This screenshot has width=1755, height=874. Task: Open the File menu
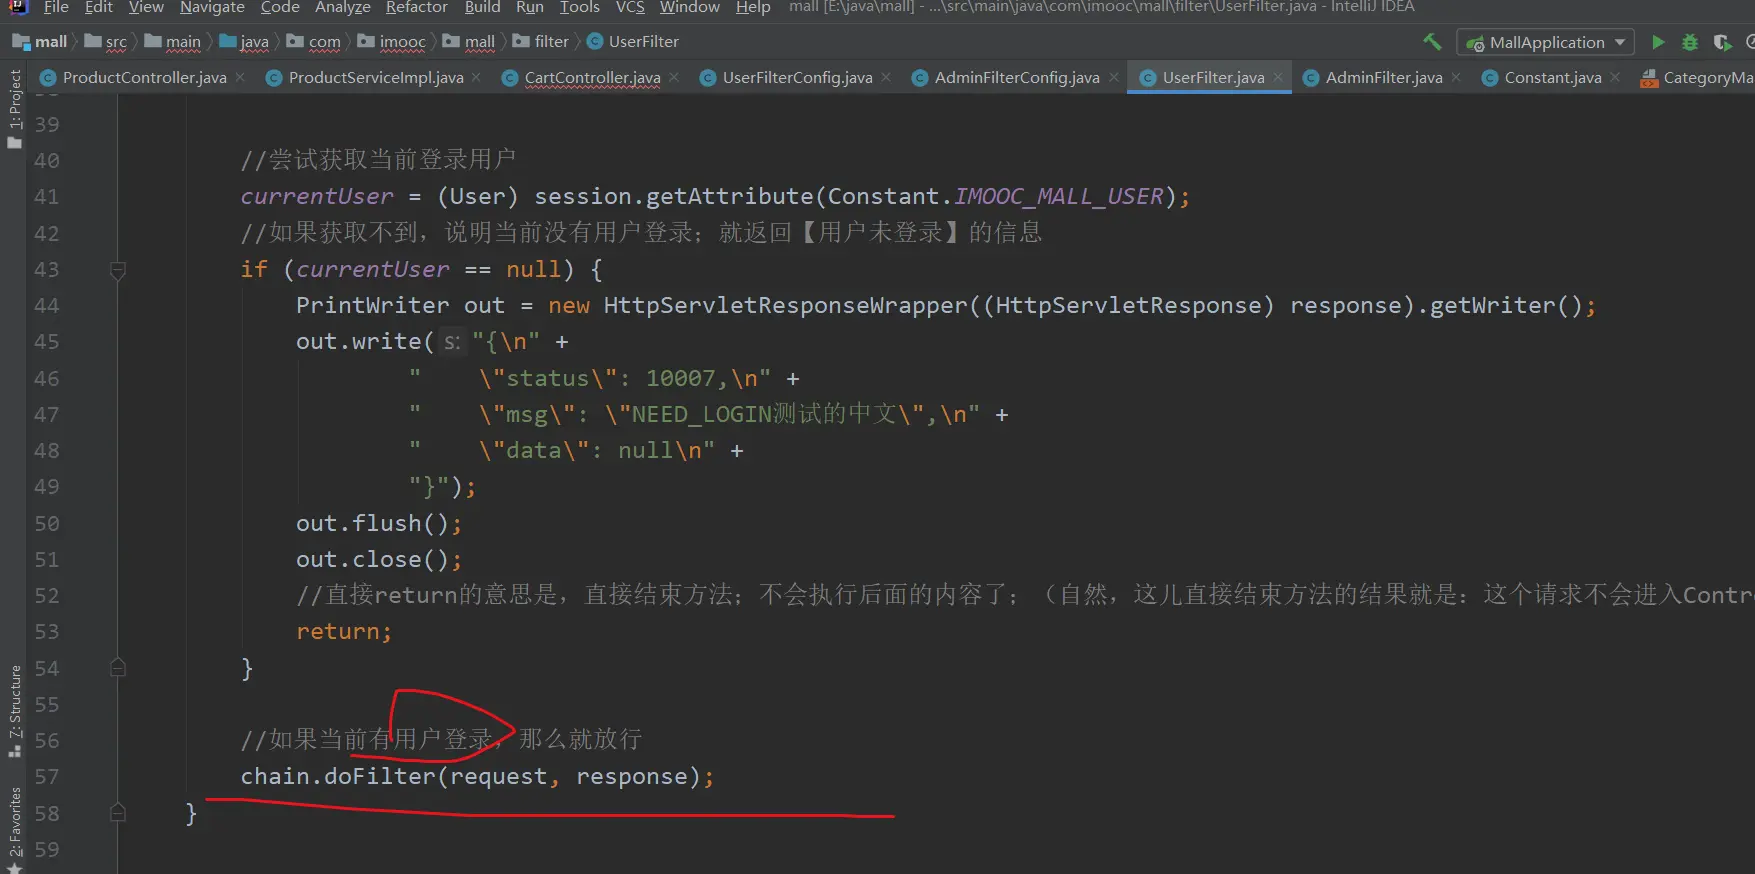[56, 7]
